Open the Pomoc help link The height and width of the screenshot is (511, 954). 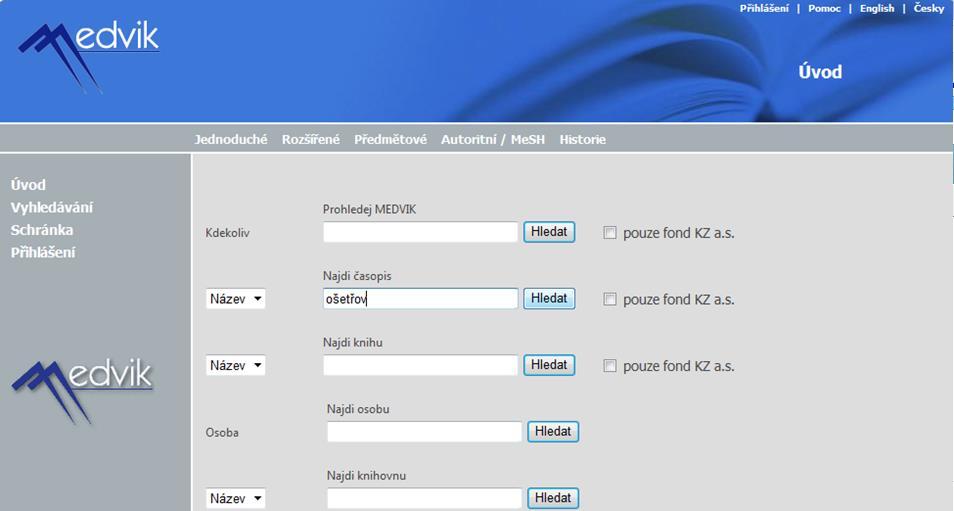coord(824,9)
